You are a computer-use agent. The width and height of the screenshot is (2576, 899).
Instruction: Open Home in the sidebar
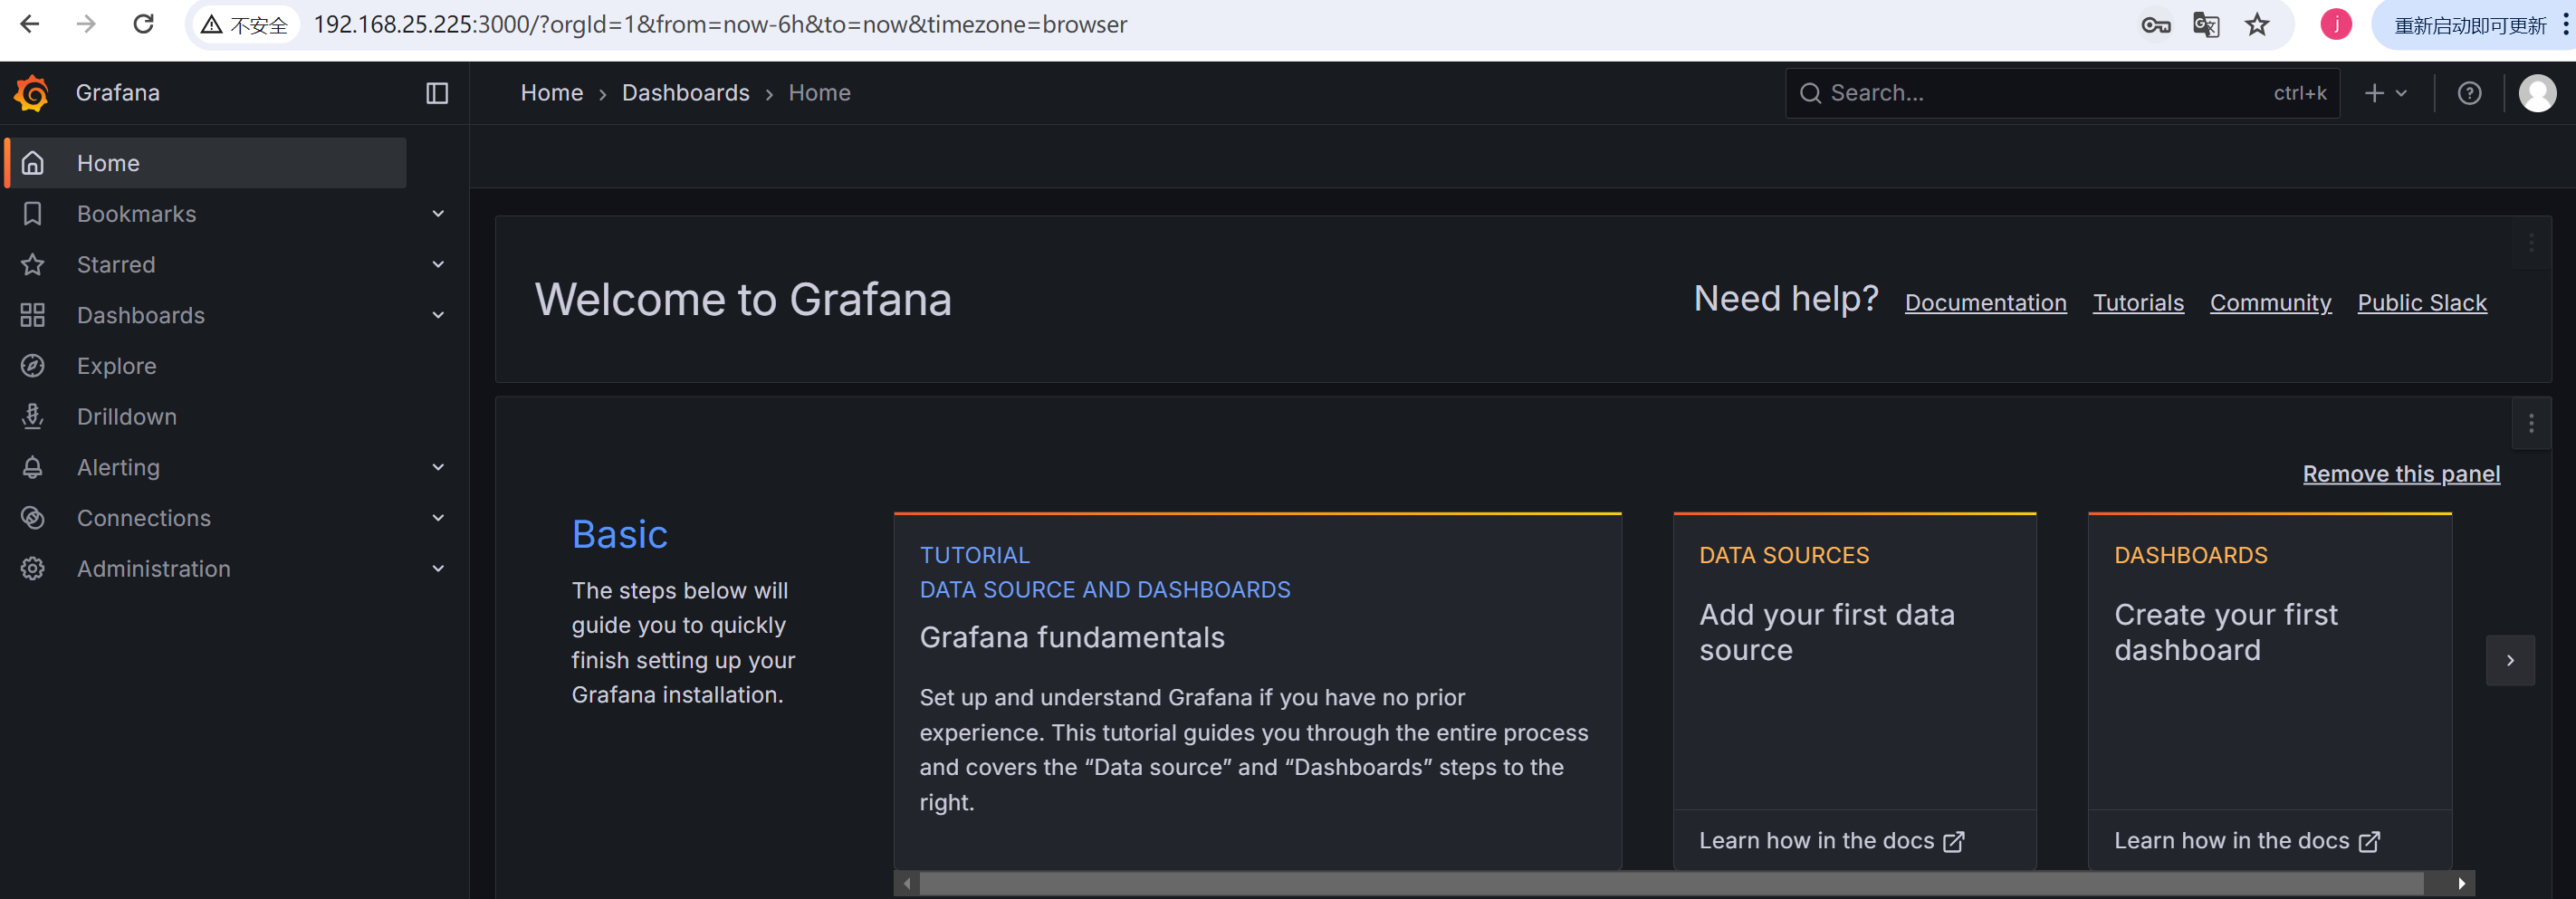click(206, 163)
